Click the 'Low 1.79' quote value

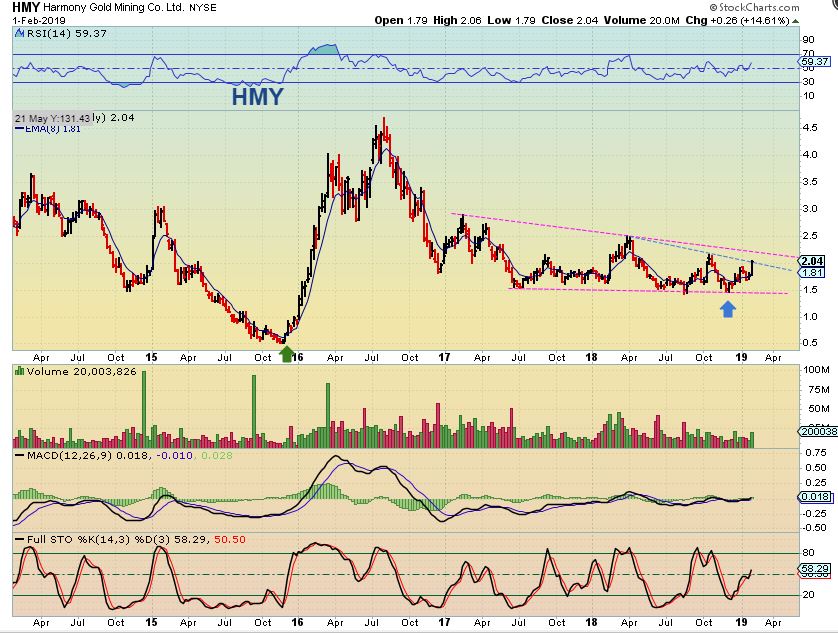click(511, 20)
